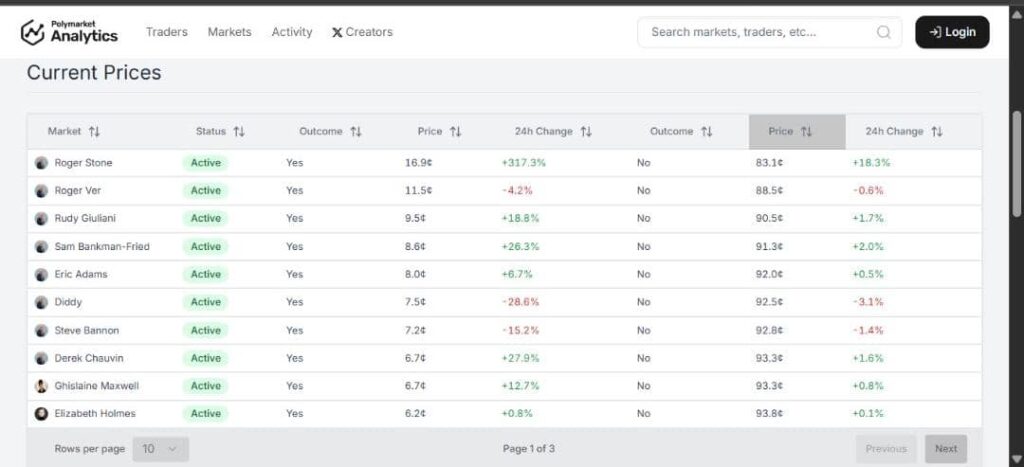The image size is (1024, 467).
Task: Click Elizabeth Holmes' avatar photo
Action: [41, 413]
